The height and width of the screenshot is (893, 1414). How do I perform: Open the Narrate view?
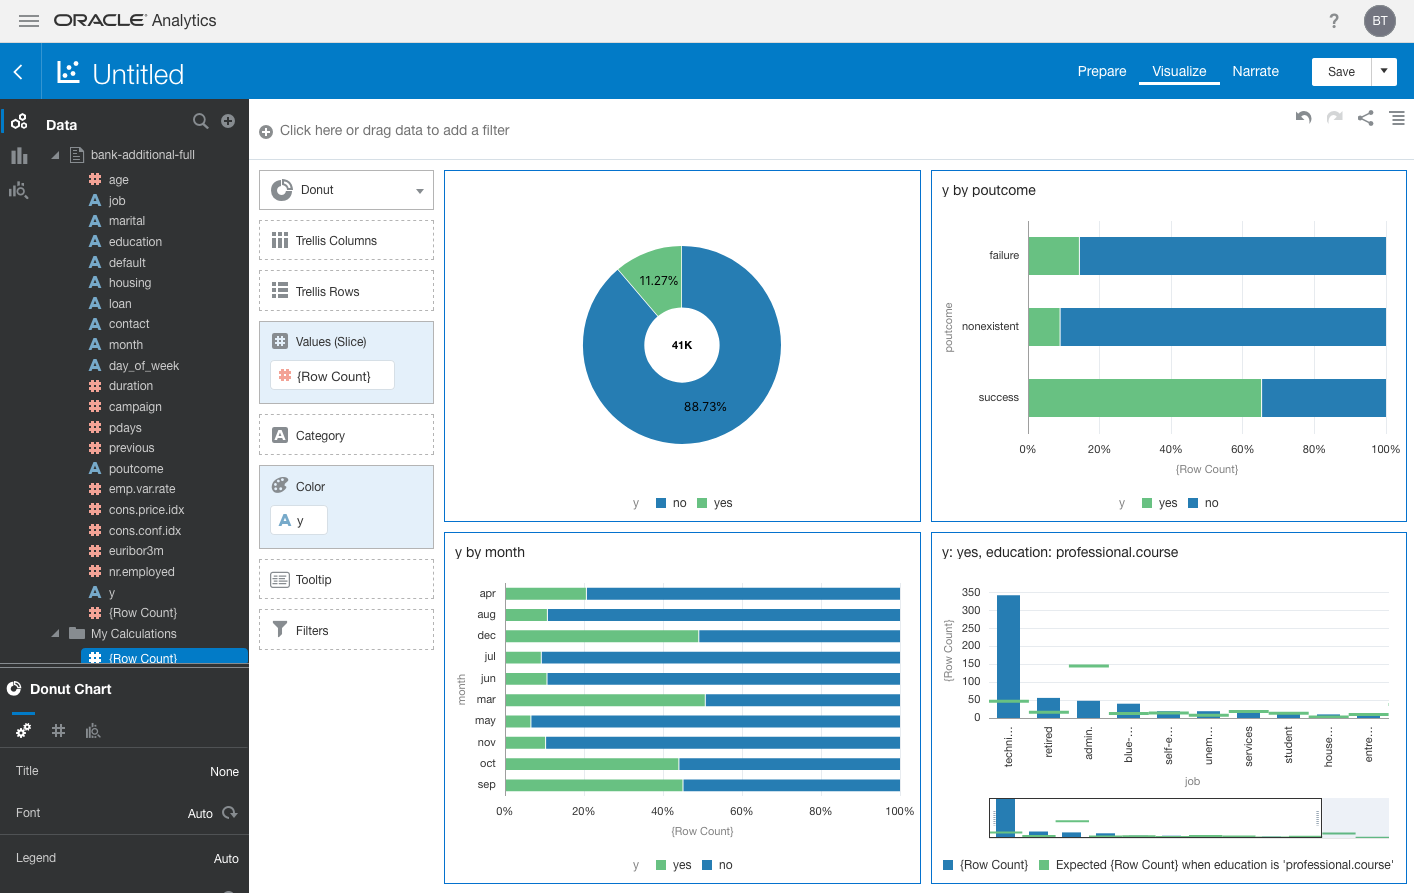click(1255, 71)
